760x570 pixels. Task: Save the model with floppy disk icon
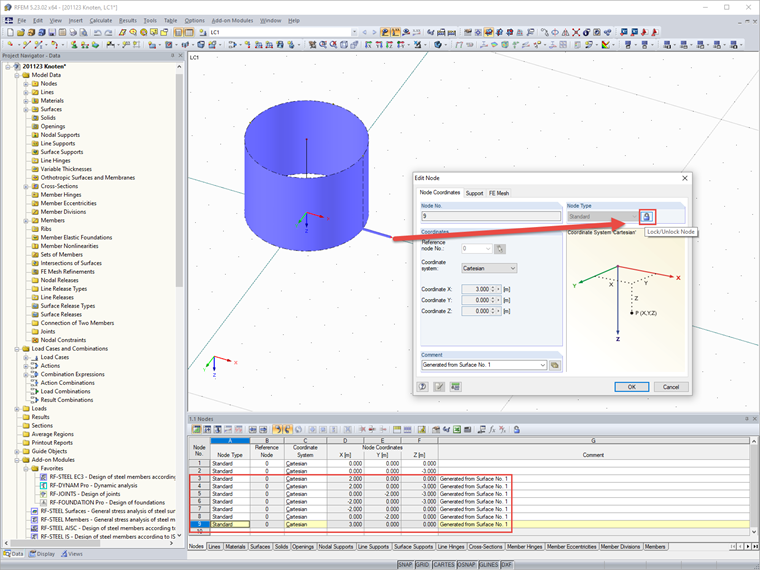point(52,32)
